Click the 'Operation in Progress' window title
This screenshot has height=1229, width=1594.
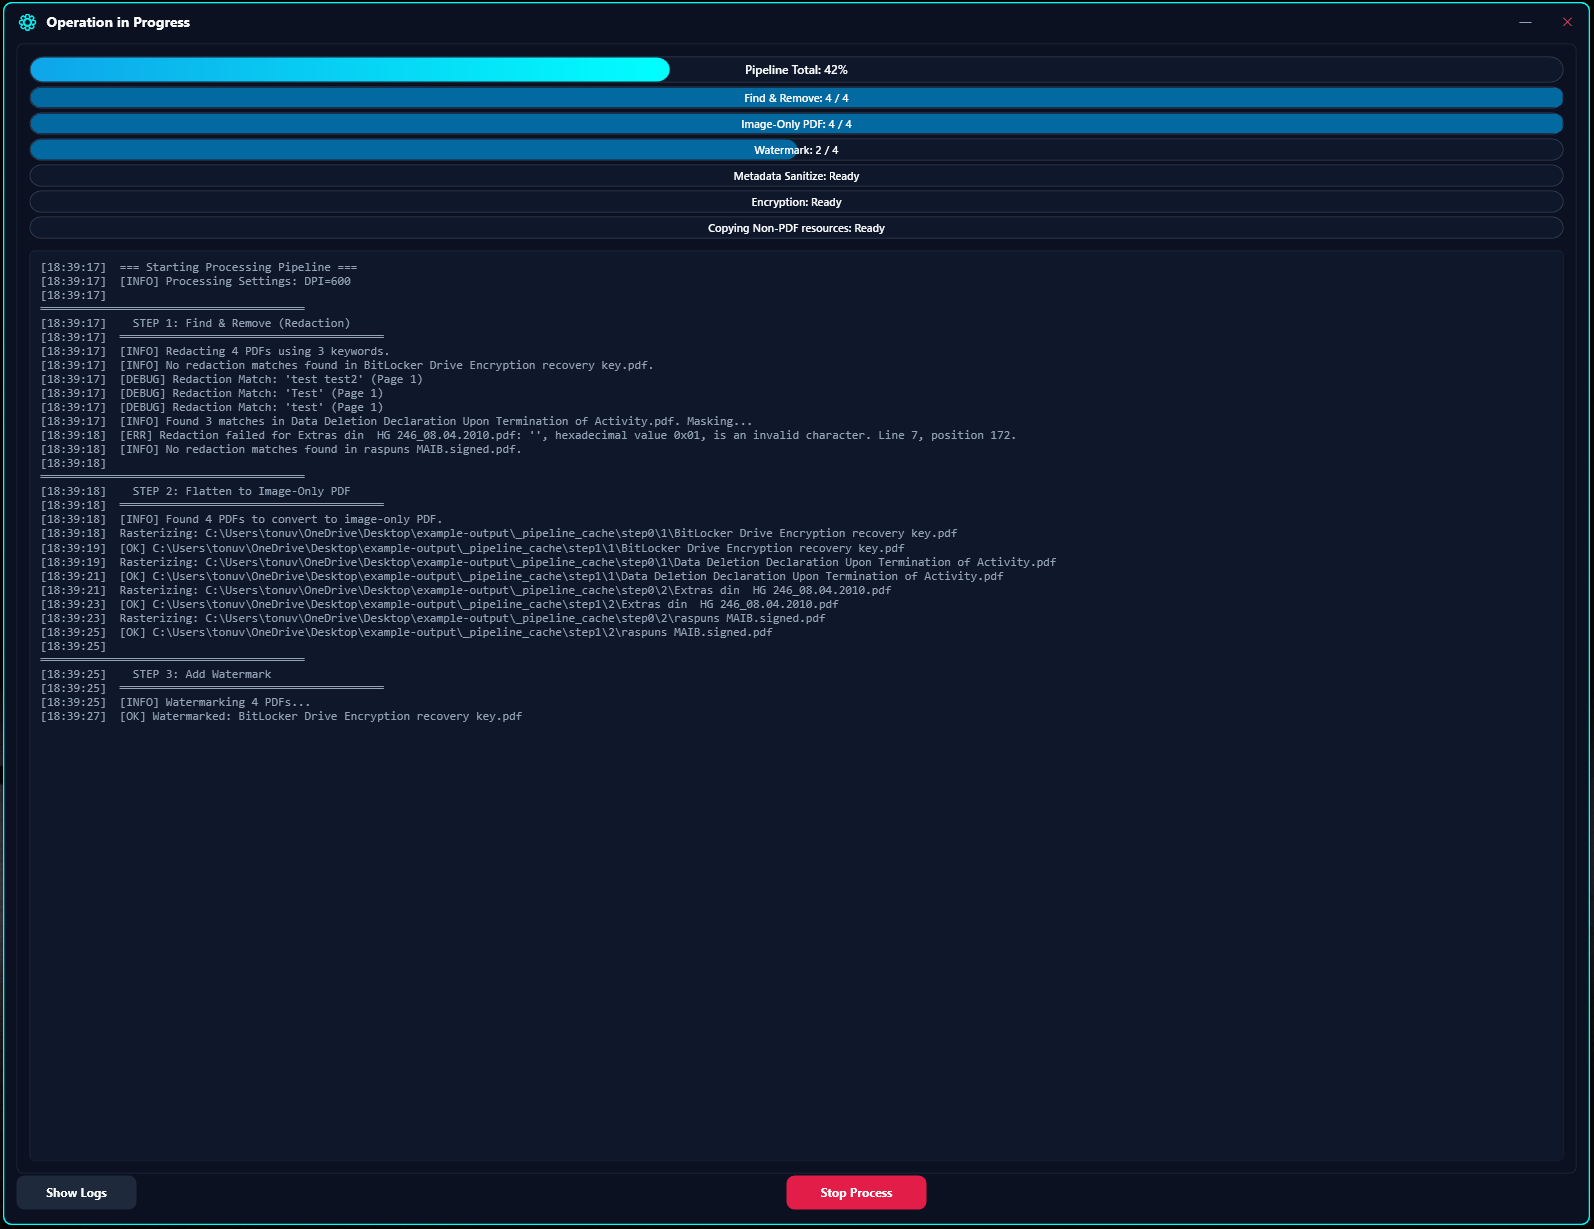118,22
